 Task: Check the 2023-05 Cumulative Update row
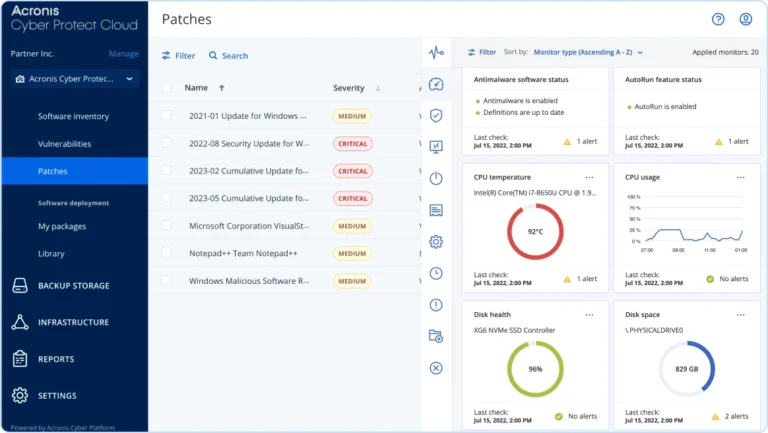[167, 197]
